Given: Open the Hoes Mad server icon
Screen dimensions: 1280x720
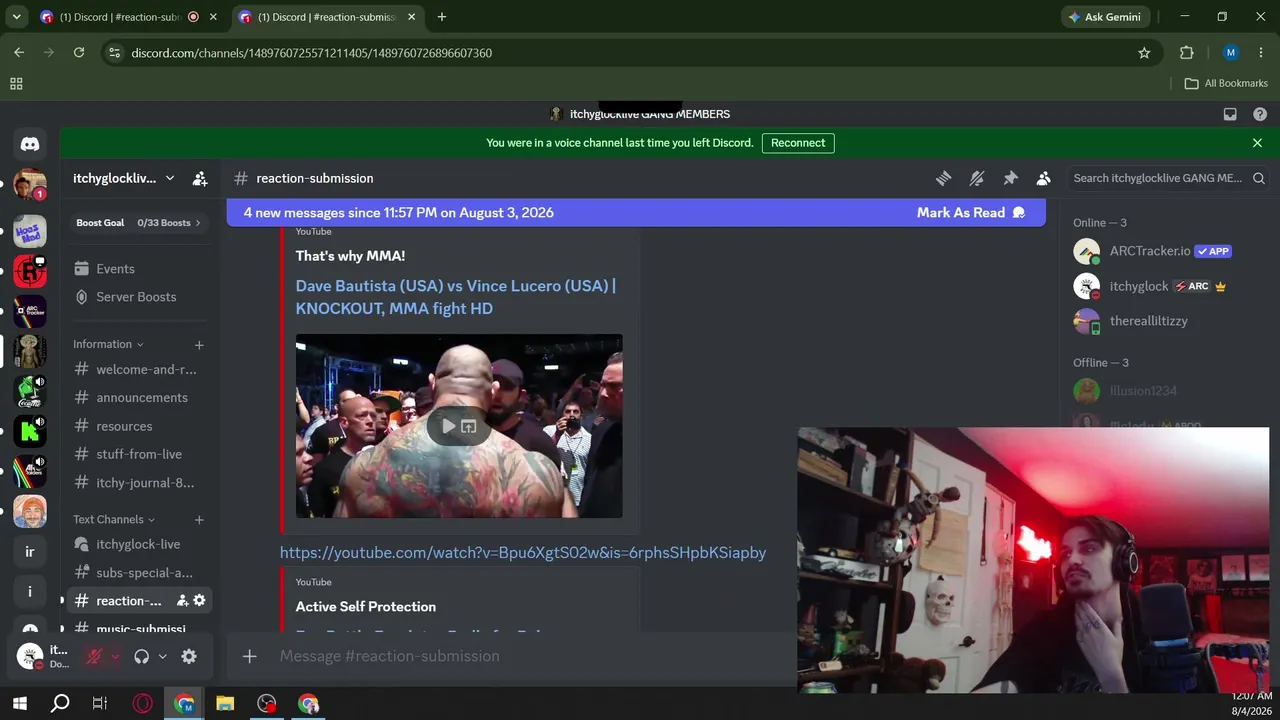Looking at the screenshot, I should point(30,232).
